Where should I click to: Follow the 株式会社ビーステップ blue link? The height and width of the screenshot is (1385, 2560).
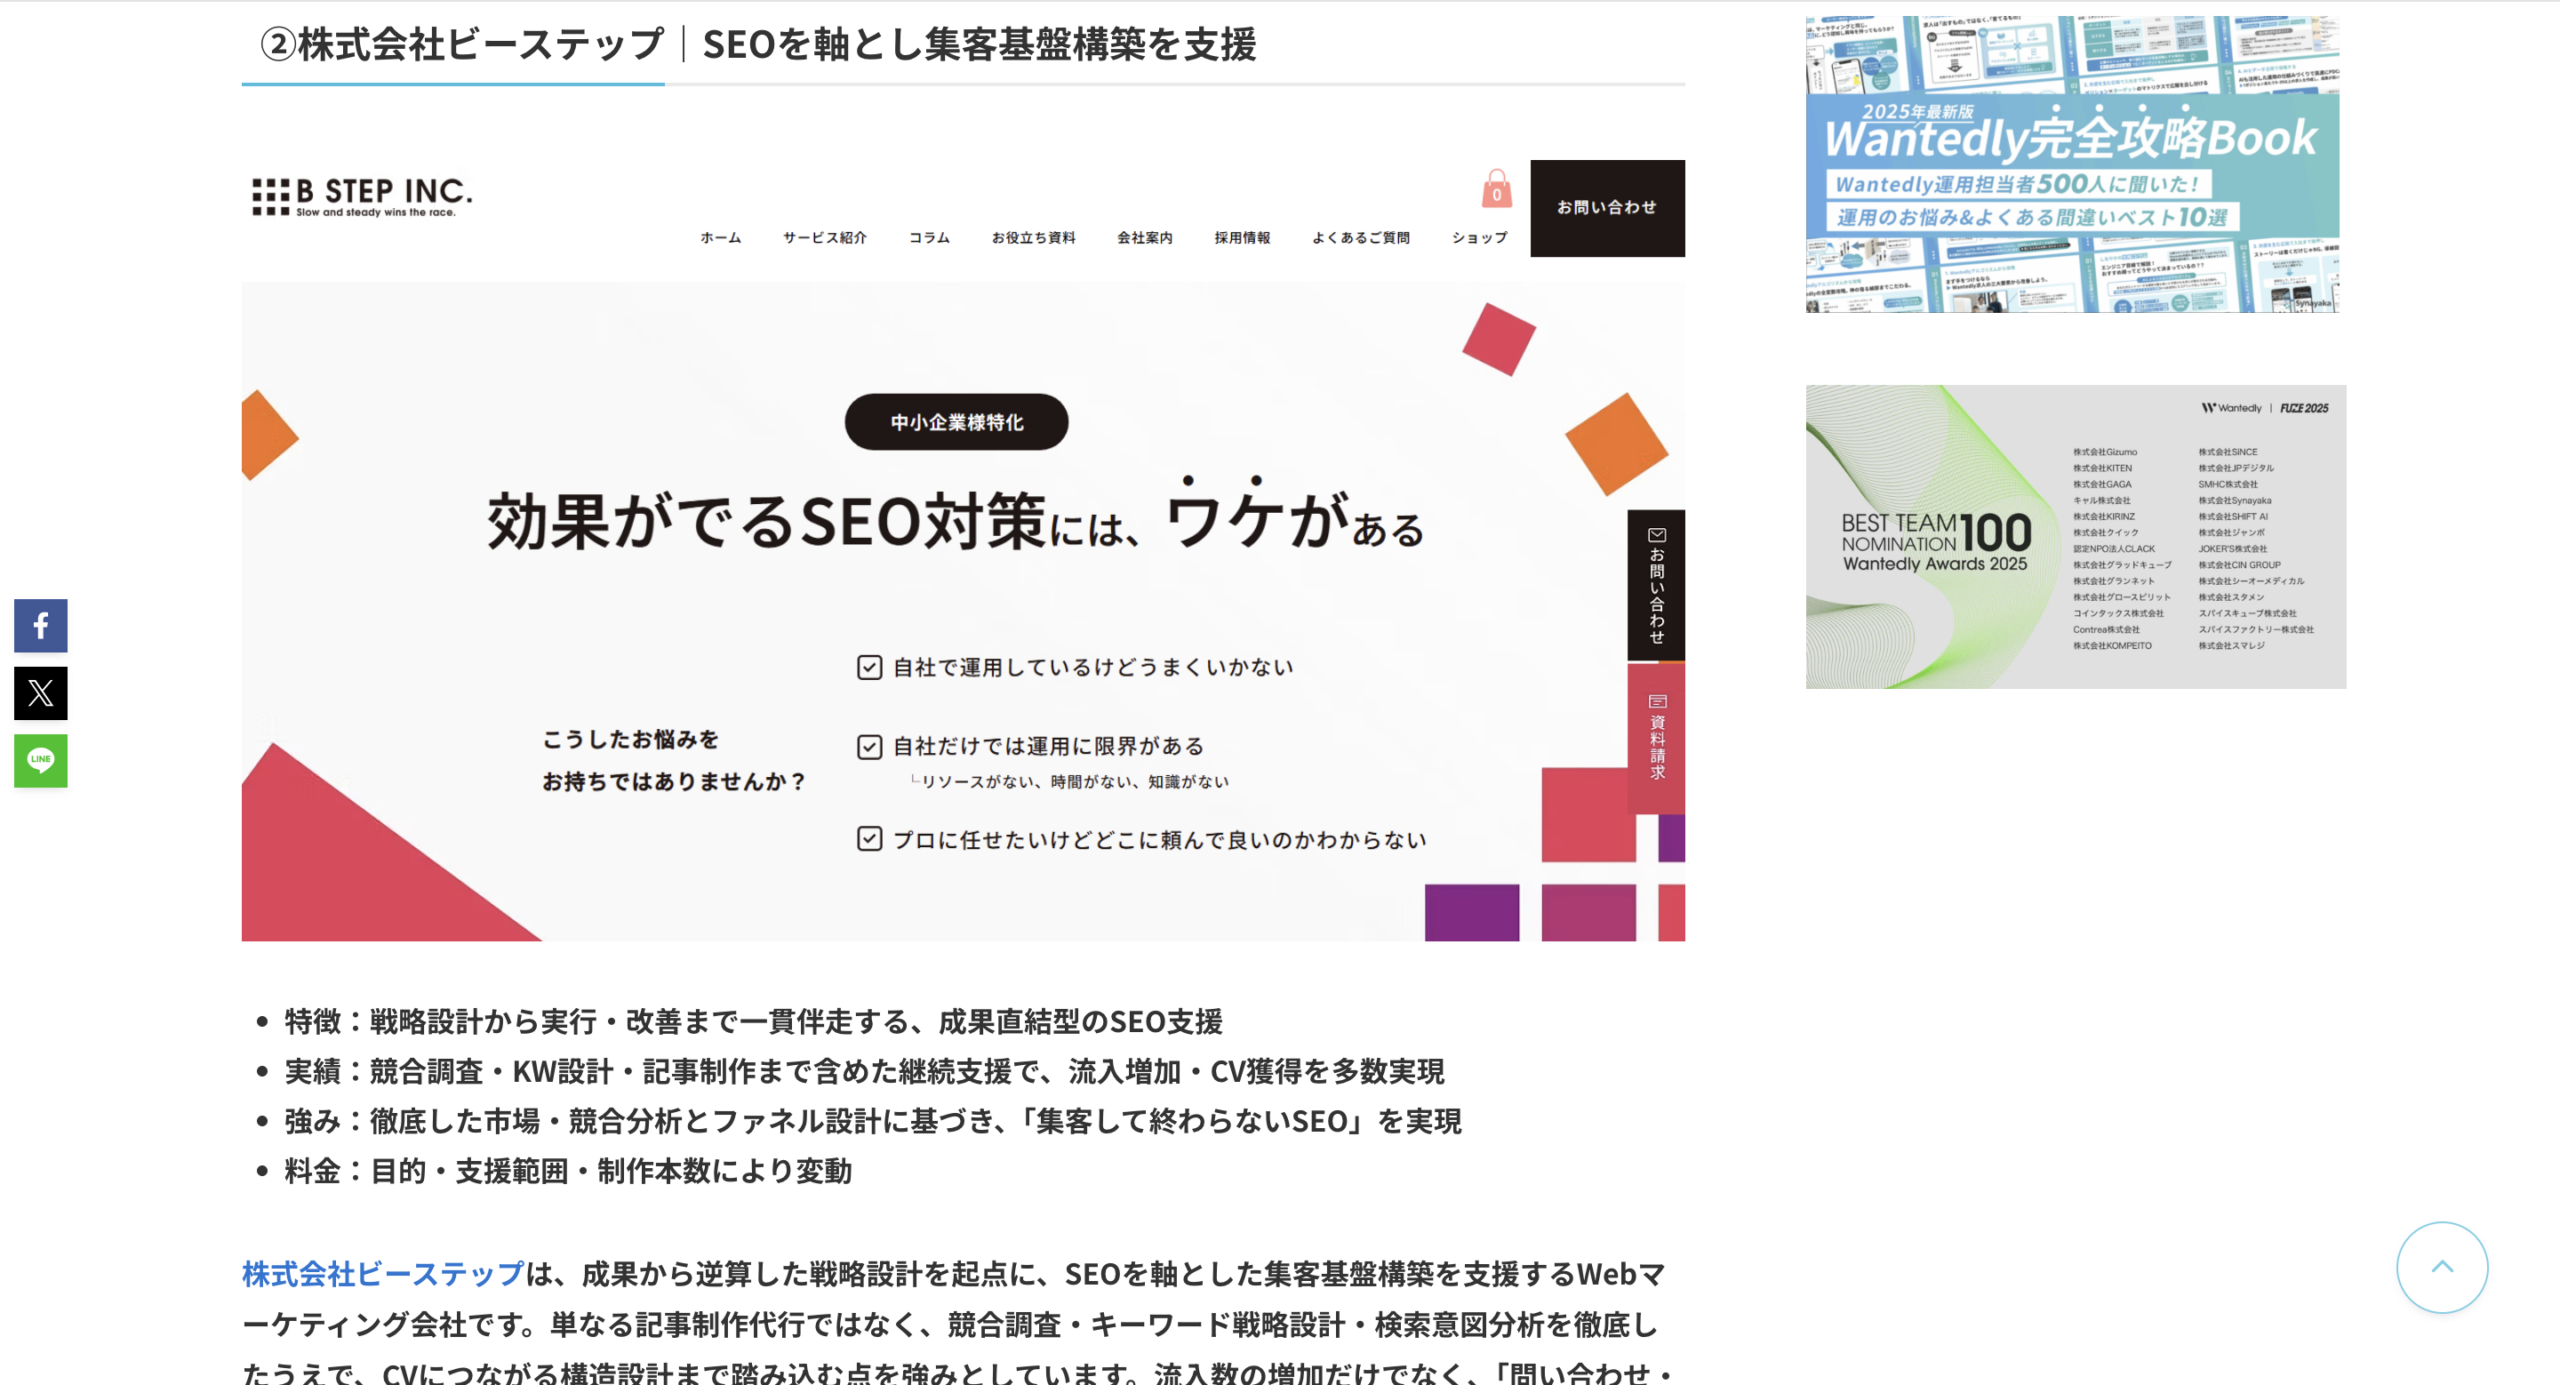383,1274
